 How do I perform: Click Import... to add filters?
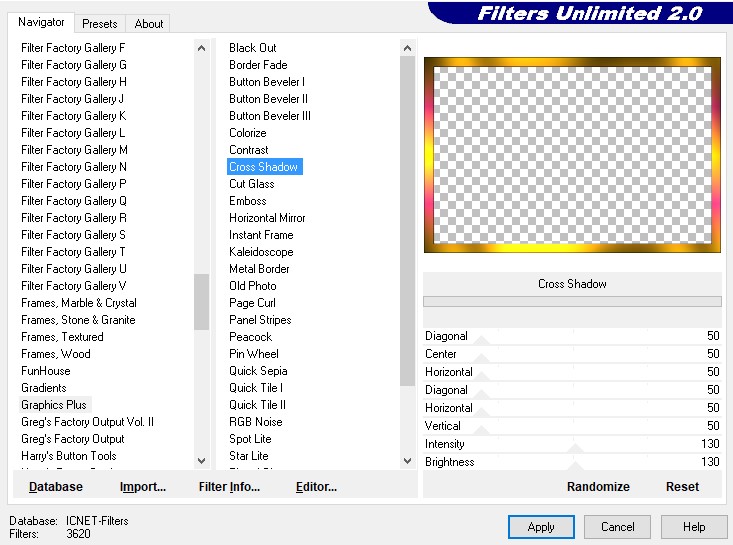143,487
